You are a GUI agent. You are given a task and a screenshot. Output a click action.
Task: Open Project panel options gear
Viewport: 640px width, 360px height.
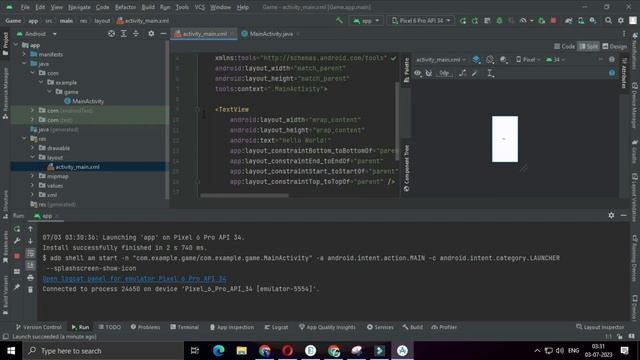pos(151,34)
